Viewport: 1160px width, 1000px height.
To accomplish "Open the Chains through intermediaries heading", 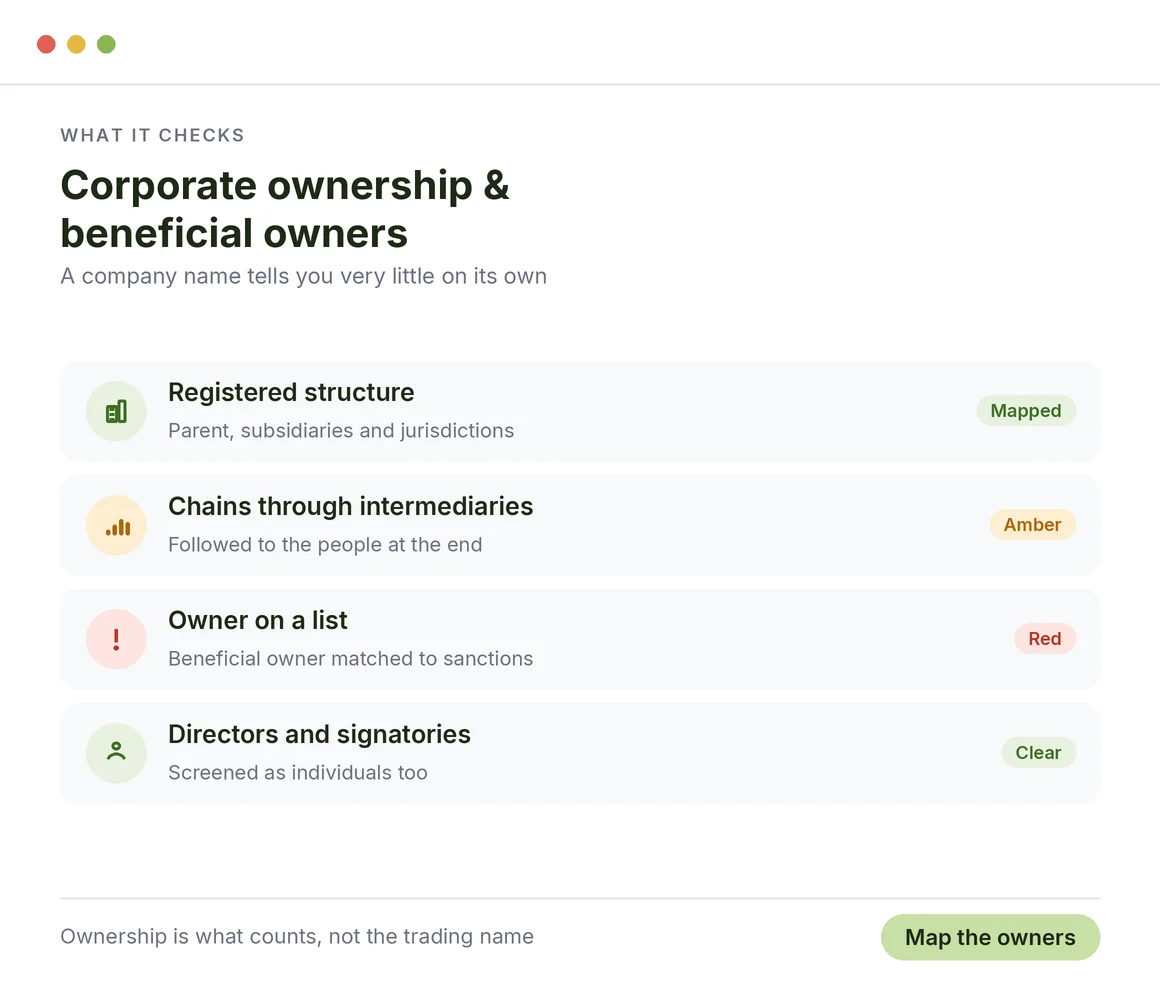I will tap(351, 506).
